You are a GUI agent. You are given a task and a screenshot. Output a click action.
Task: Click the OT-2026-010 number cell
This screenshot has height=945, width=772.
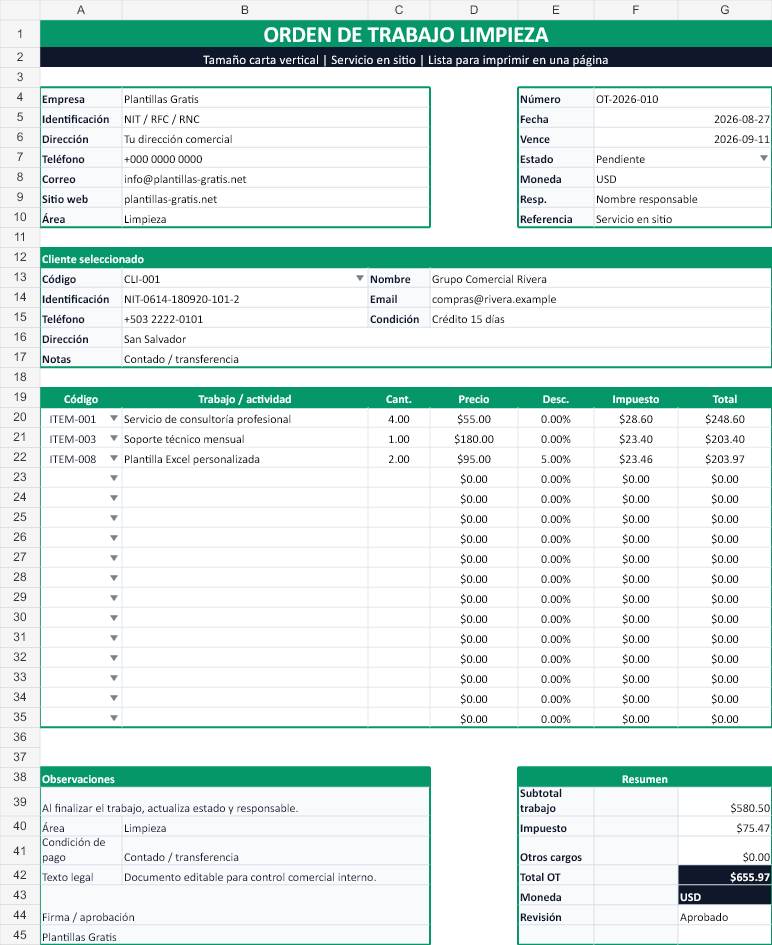(682, 99)
